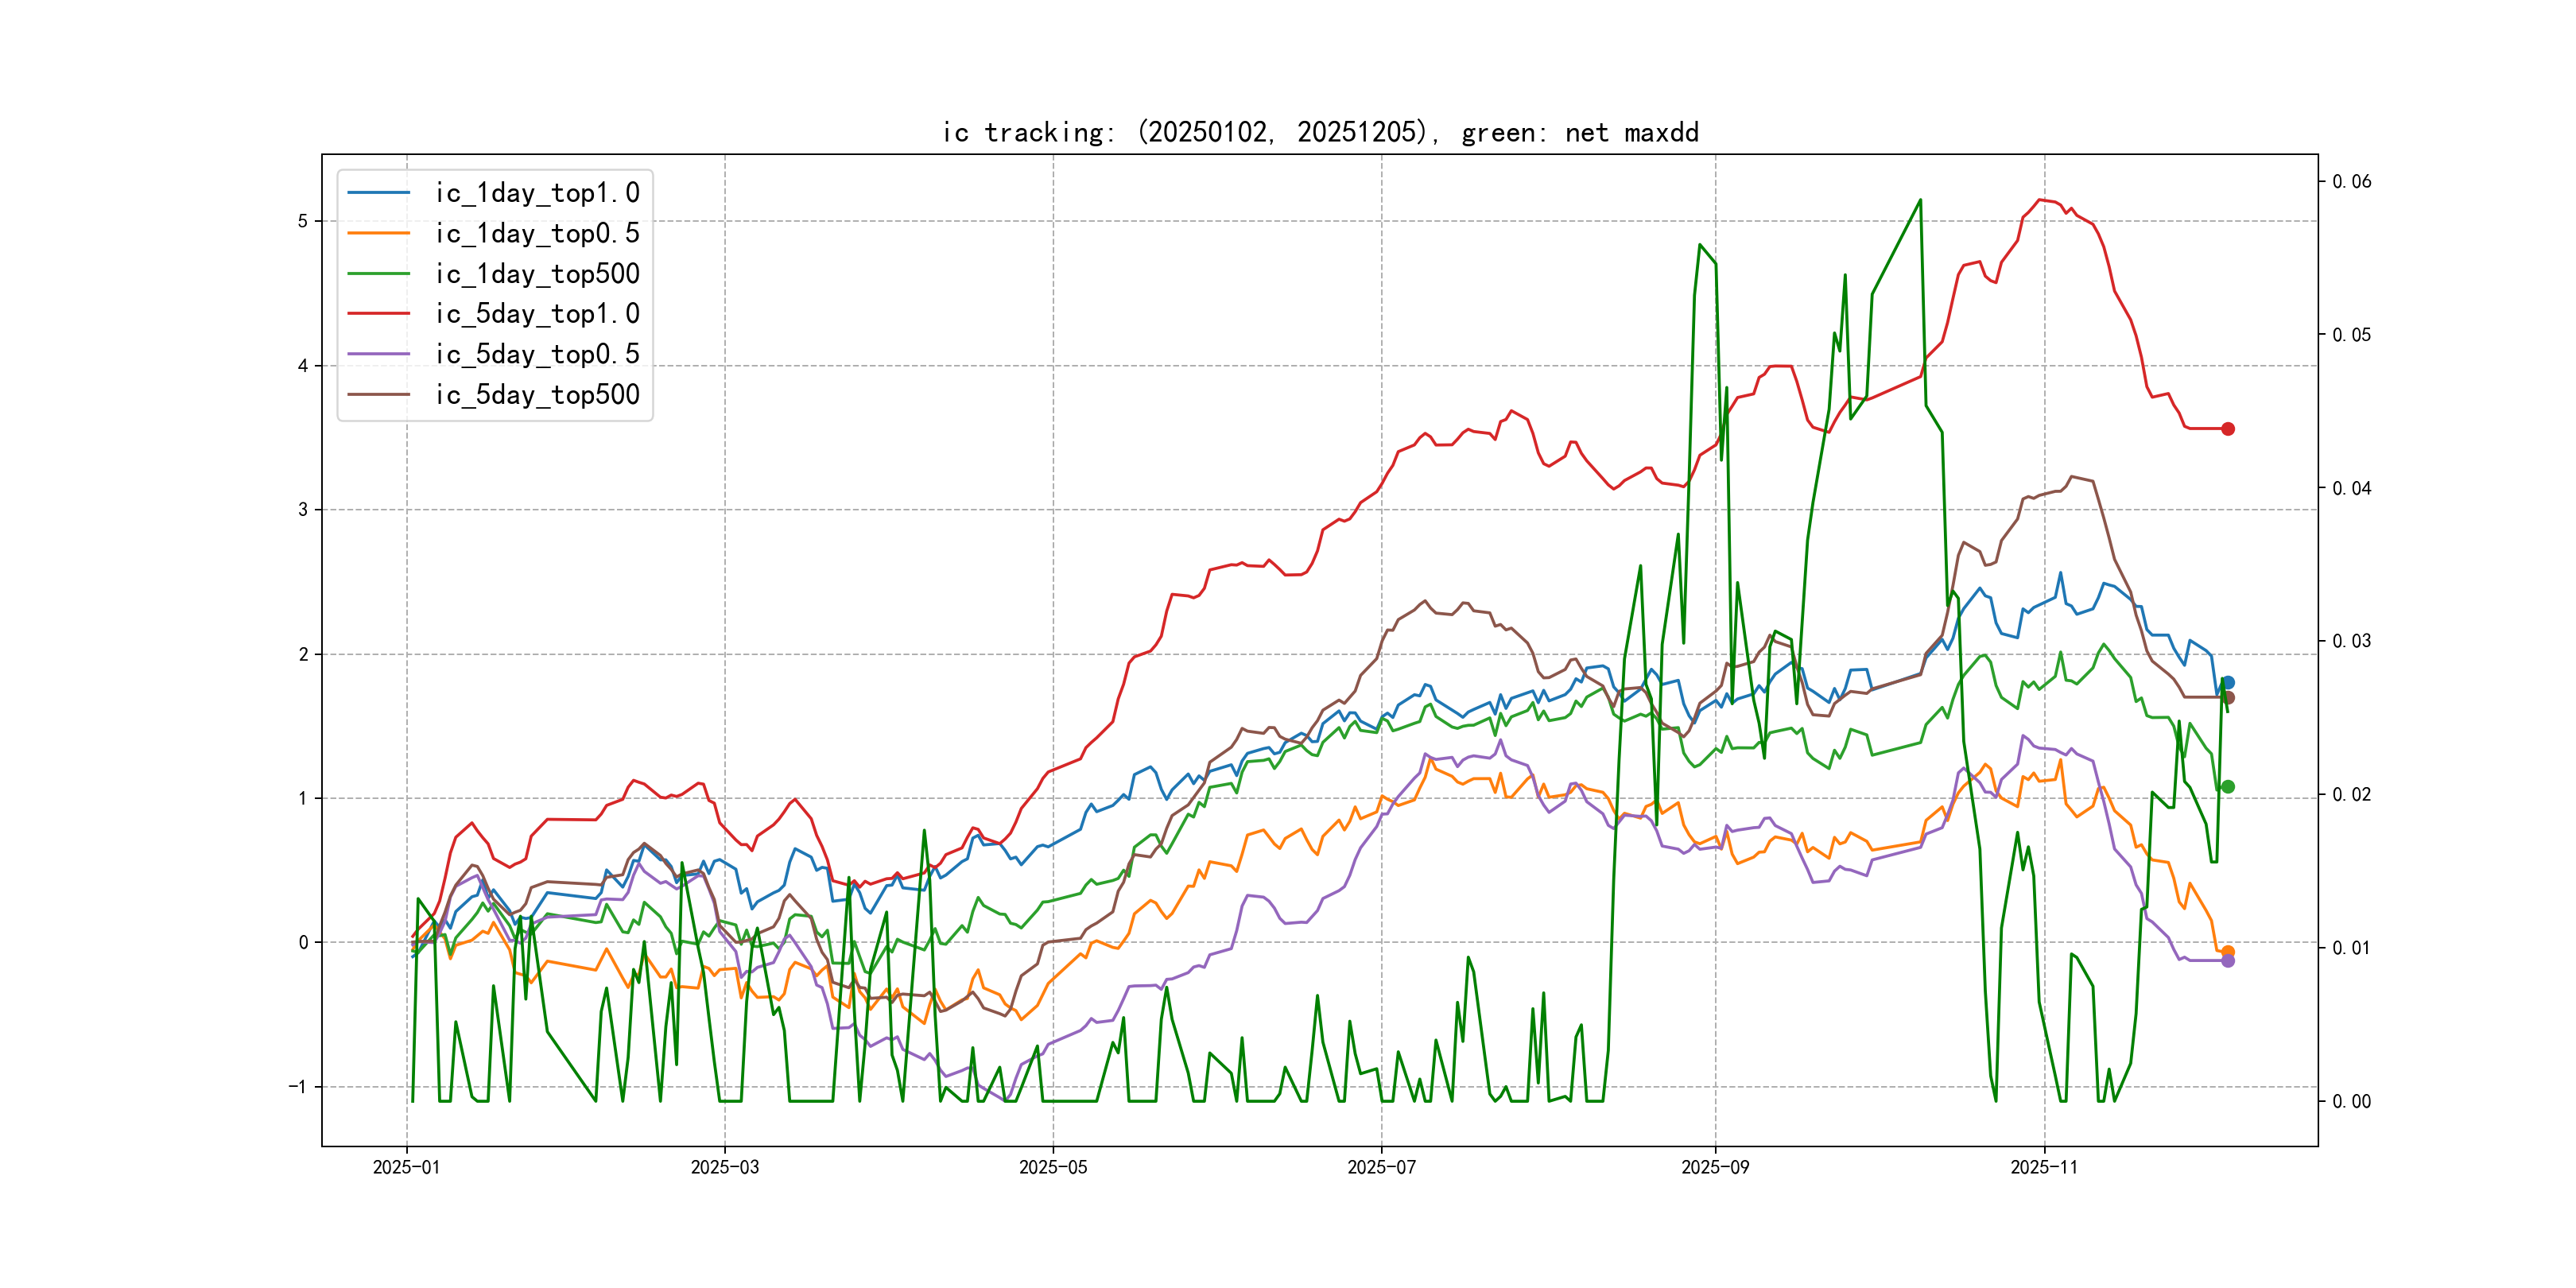Image resolution: width=2576 pixels, height=1288 pixels.
Task: Click the blue line sample in the legend
Action: coord(378,193)
